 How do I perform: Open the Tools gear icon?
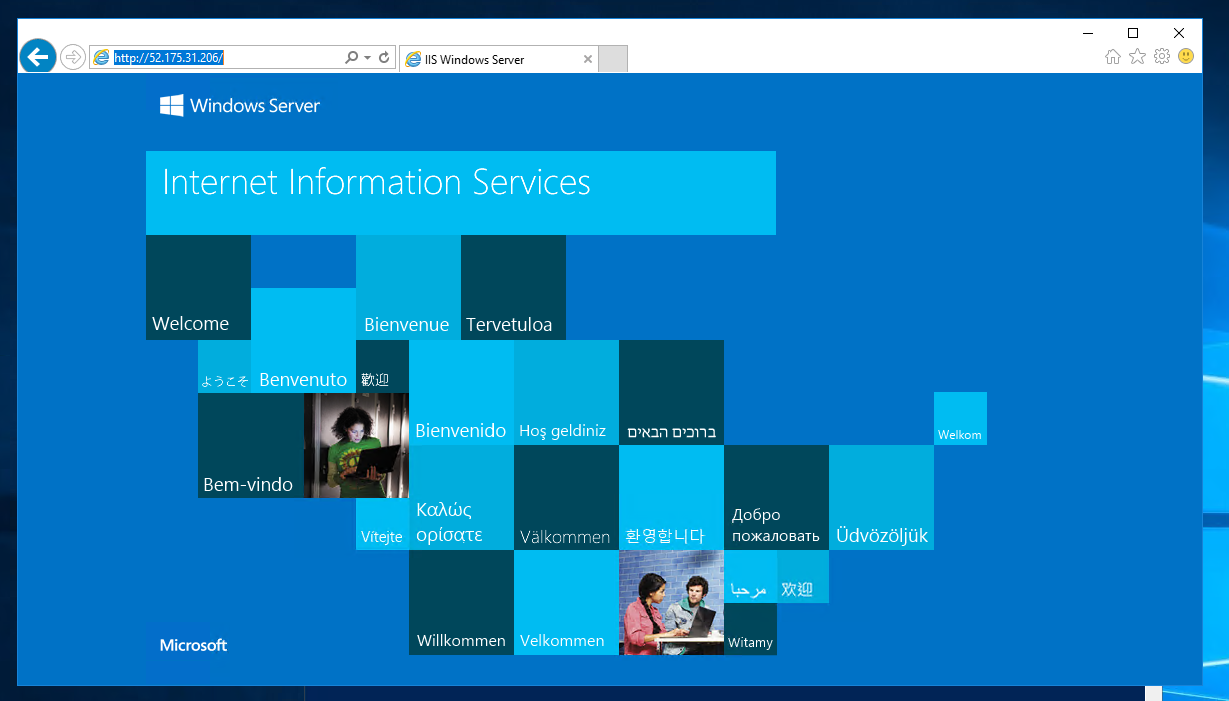[1161, 57]
